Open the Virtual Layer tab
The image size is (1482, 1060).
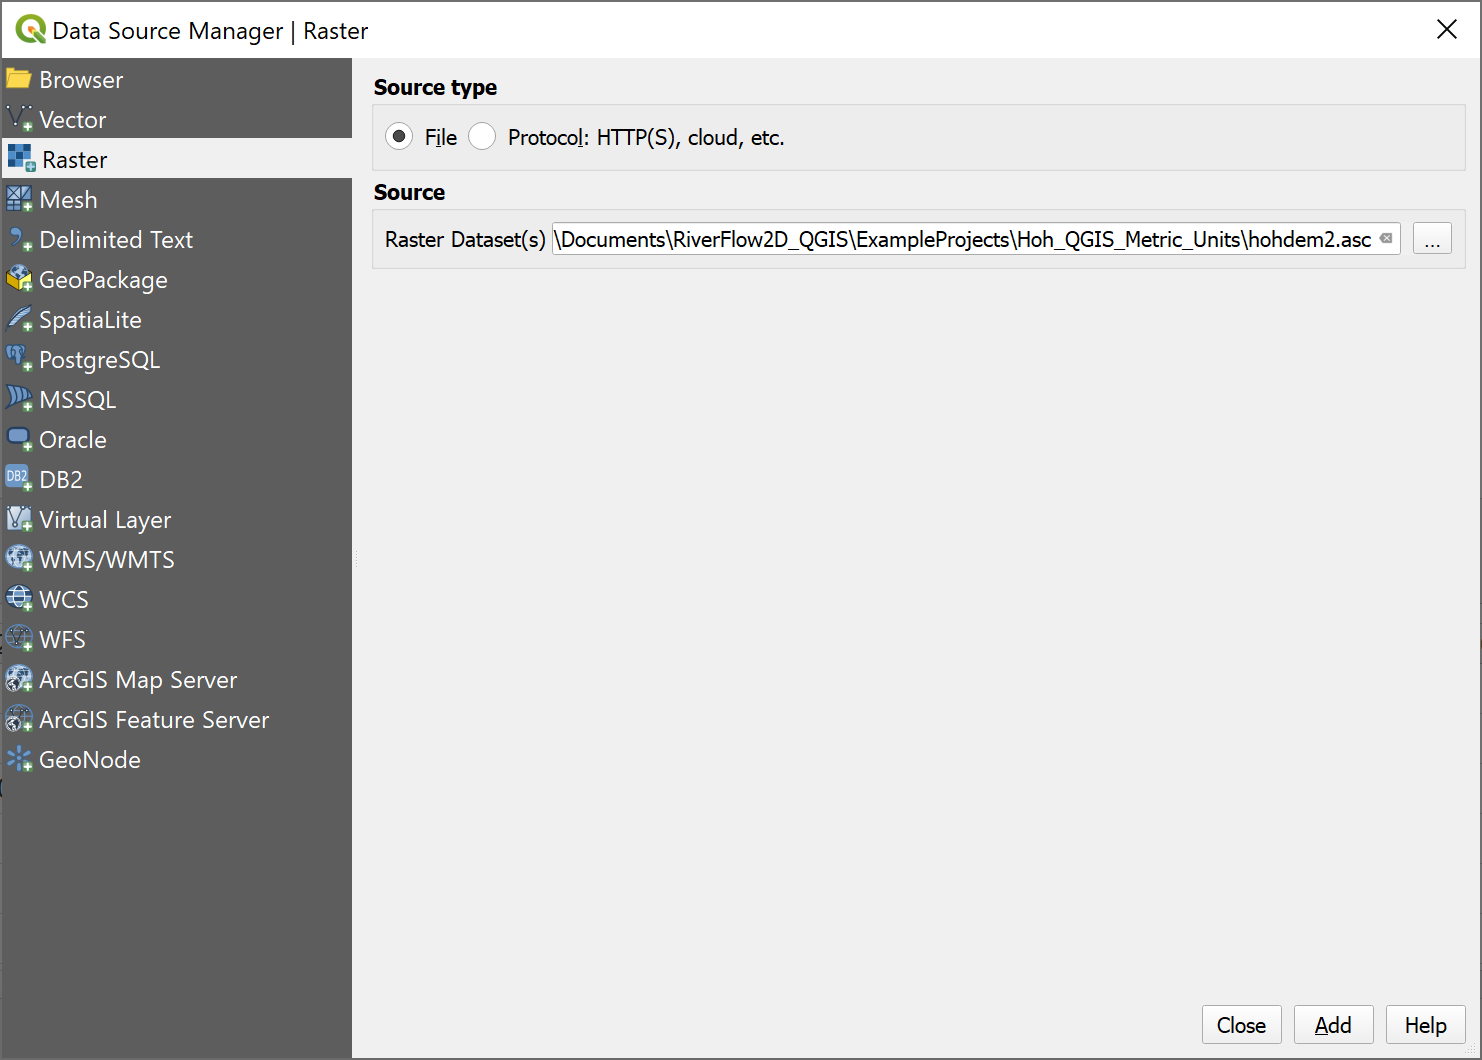(105, 520)
